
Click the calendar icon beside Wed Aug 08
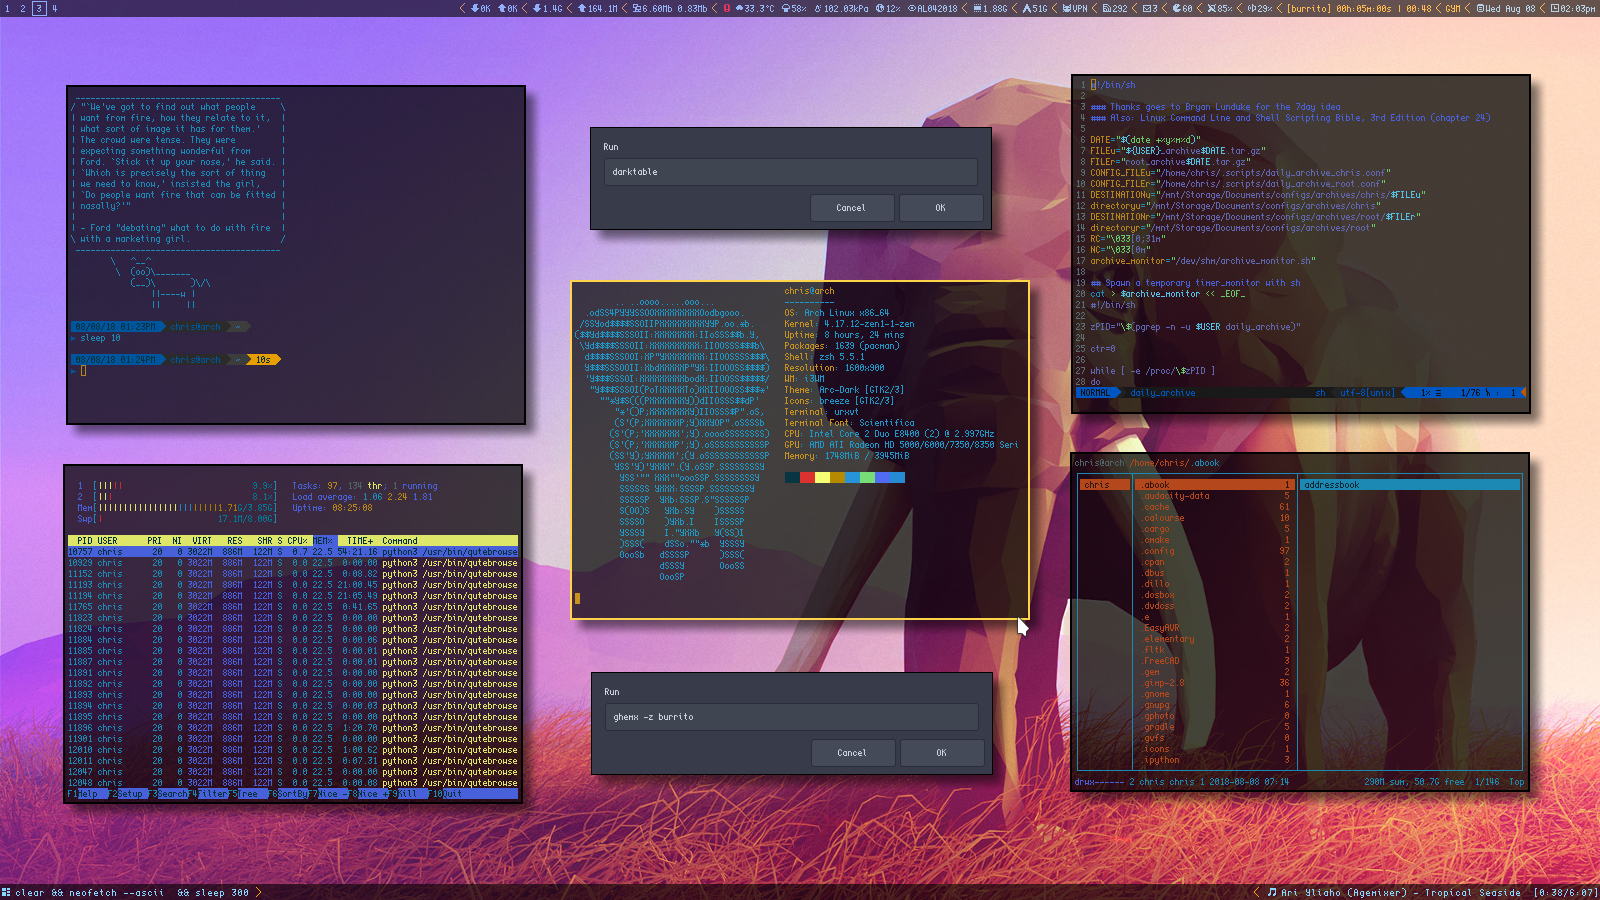coord(1482,8)
